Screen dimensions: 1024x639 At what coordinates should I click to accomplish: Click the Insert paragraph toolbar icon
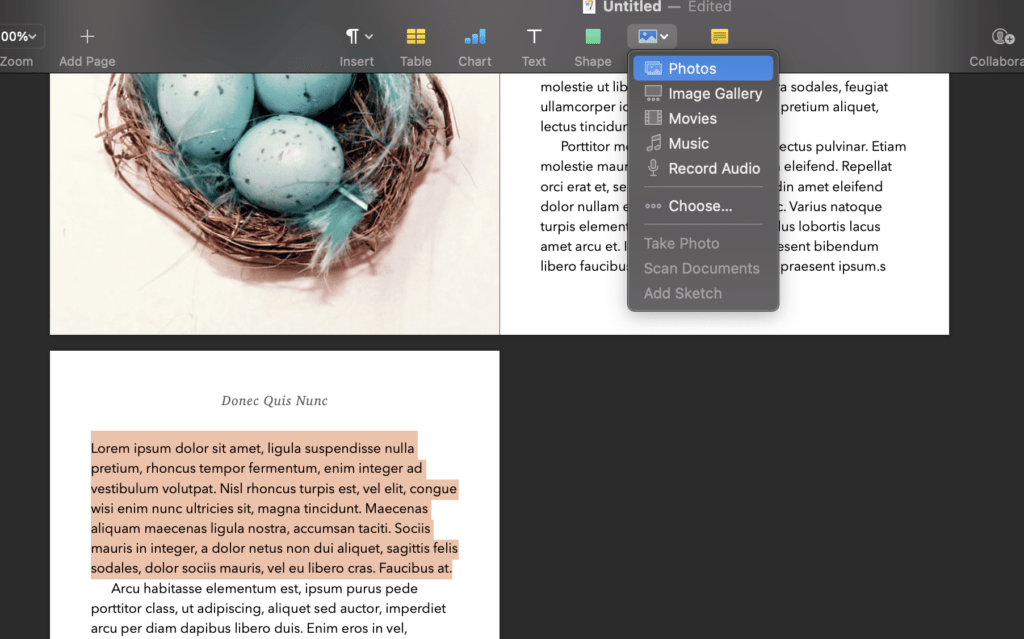coord(352,35)
